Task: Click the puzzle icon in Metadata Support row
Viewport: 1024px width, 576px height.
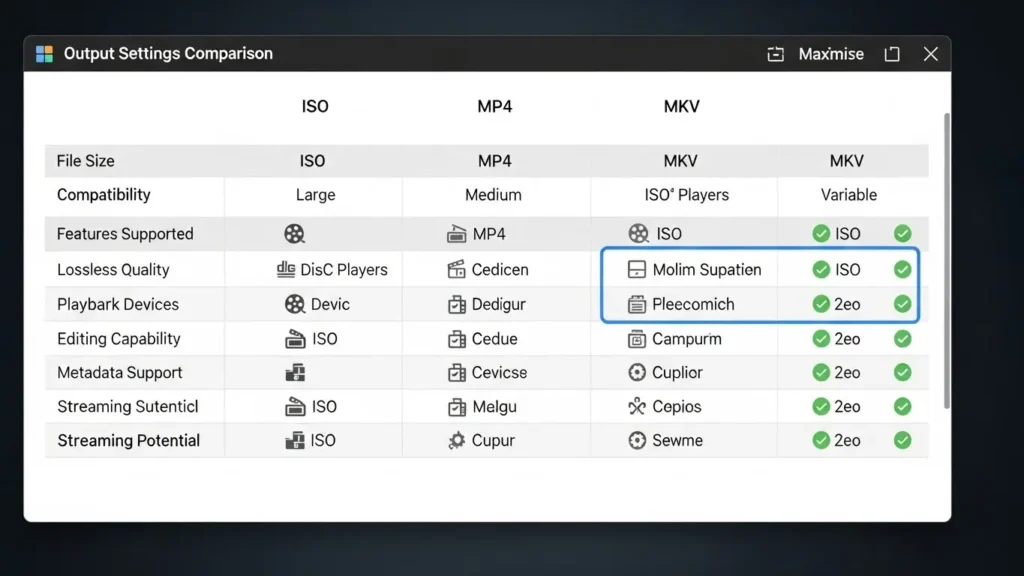Action: [297, 372]
